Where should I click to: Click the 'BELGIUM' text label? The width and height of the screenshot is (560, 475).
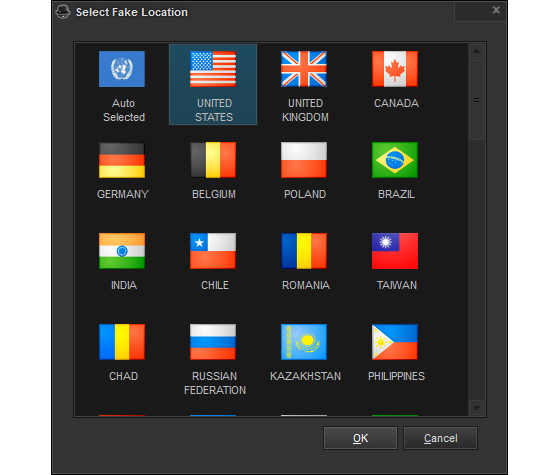tap(214, 194)
